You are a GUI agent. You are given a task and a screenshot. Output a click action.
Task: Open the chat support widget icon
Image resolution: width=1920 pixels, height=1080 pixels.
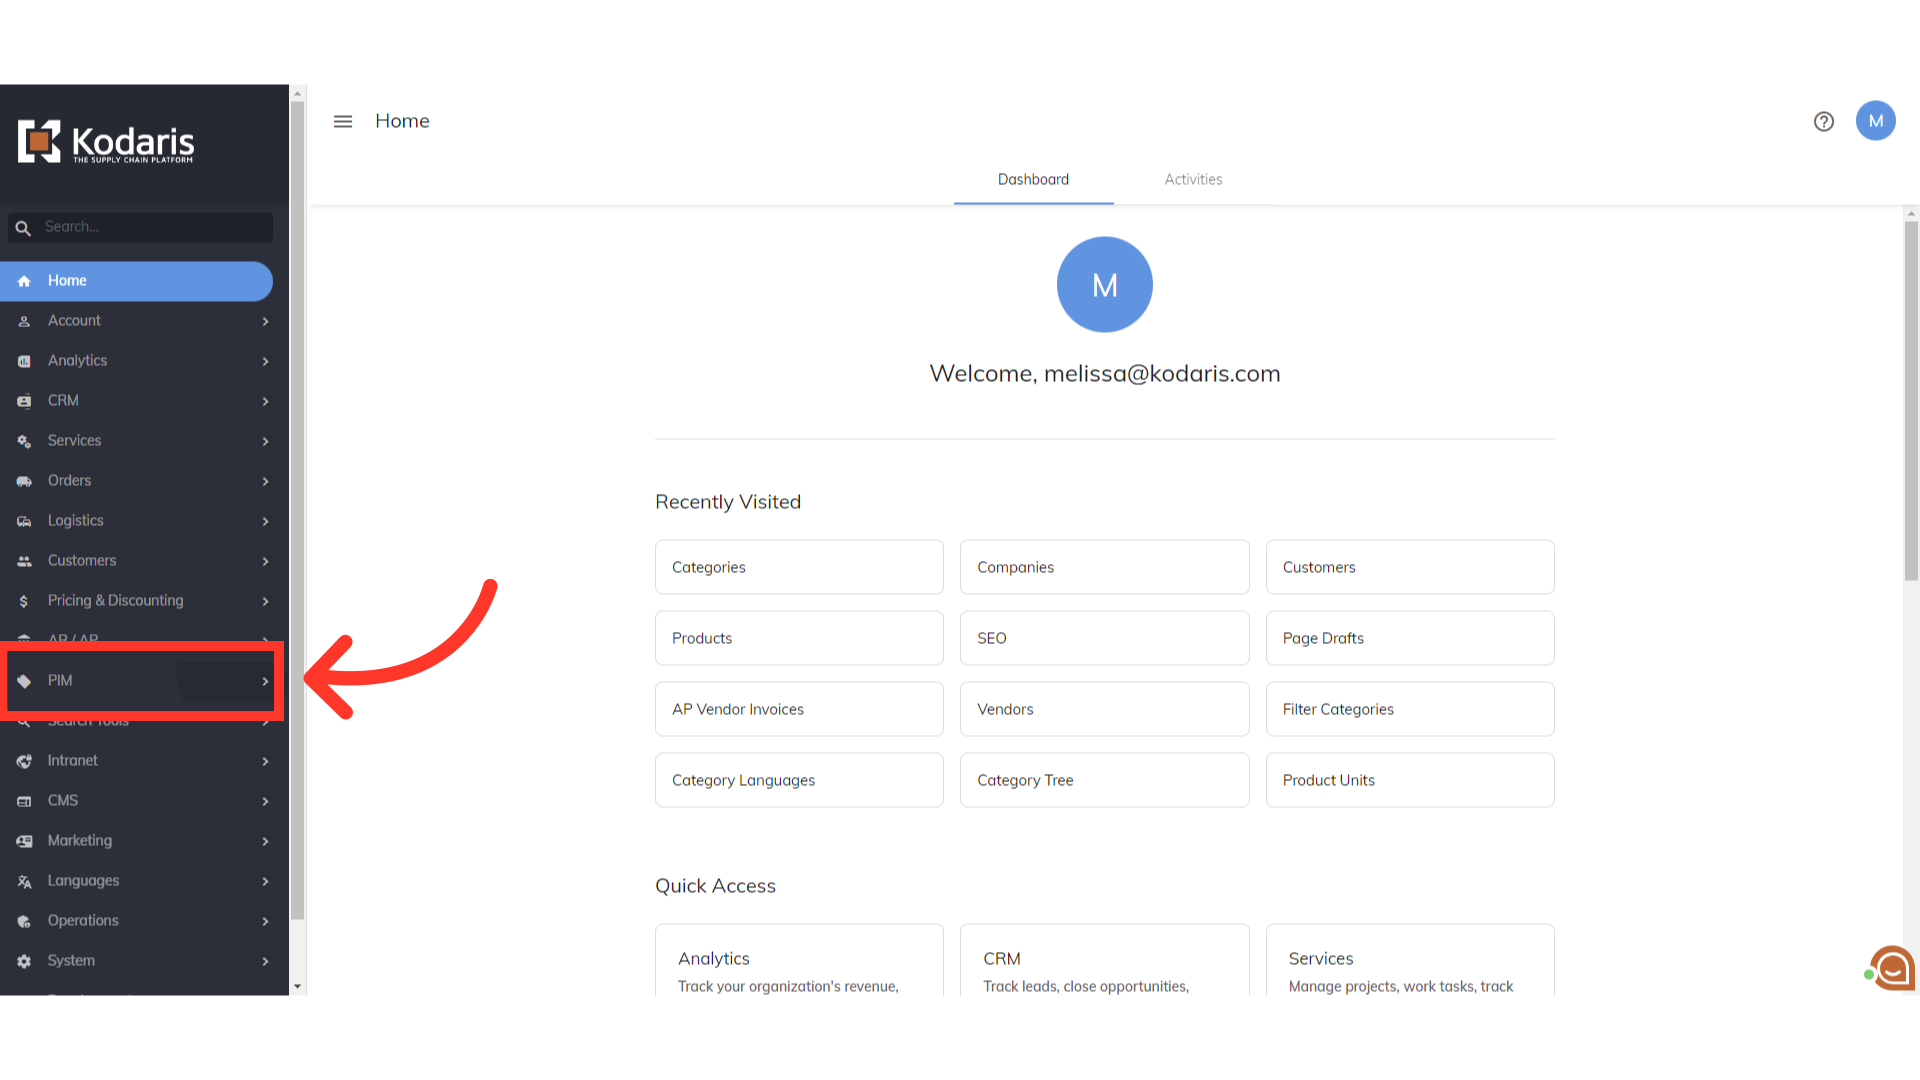[x=1892, y=968]
